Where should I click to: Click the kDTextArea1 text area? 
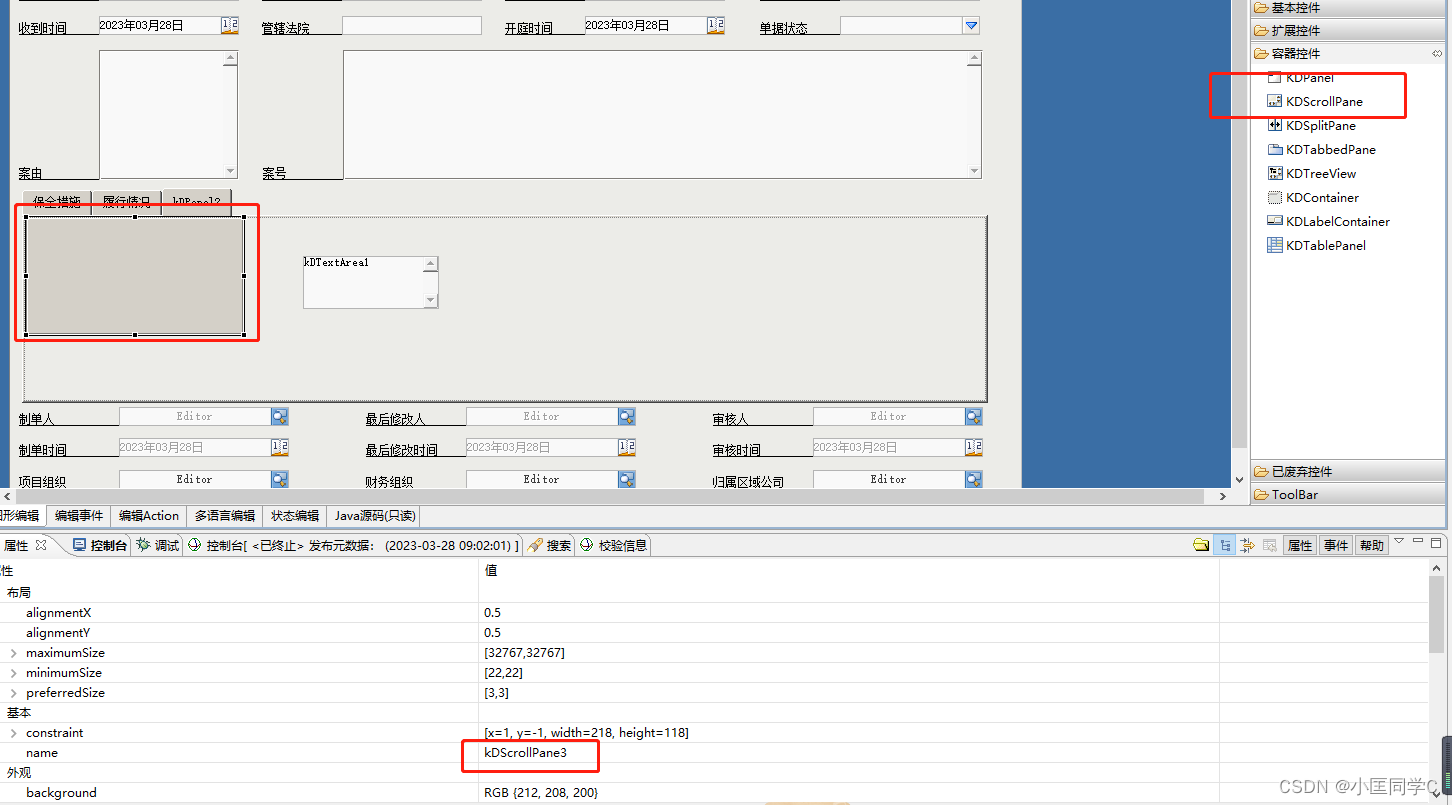(x=371, y=282)
